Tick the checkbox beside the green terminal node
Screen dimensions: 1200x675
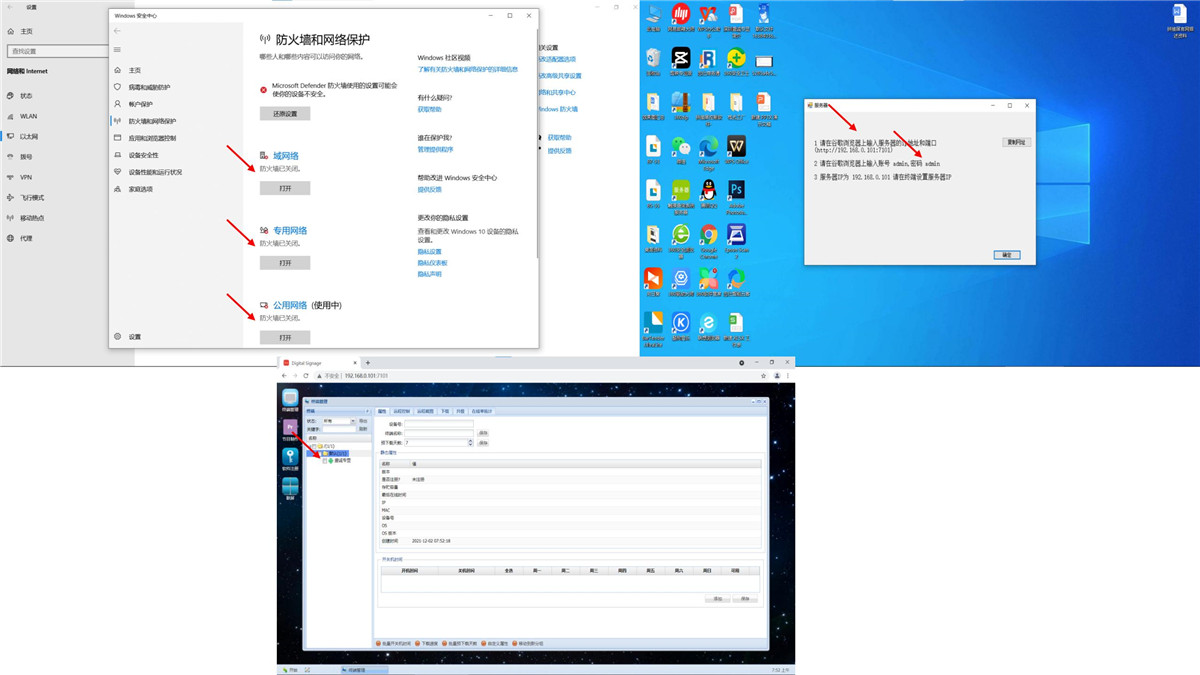pyautogui.click(x=325, y=460)
